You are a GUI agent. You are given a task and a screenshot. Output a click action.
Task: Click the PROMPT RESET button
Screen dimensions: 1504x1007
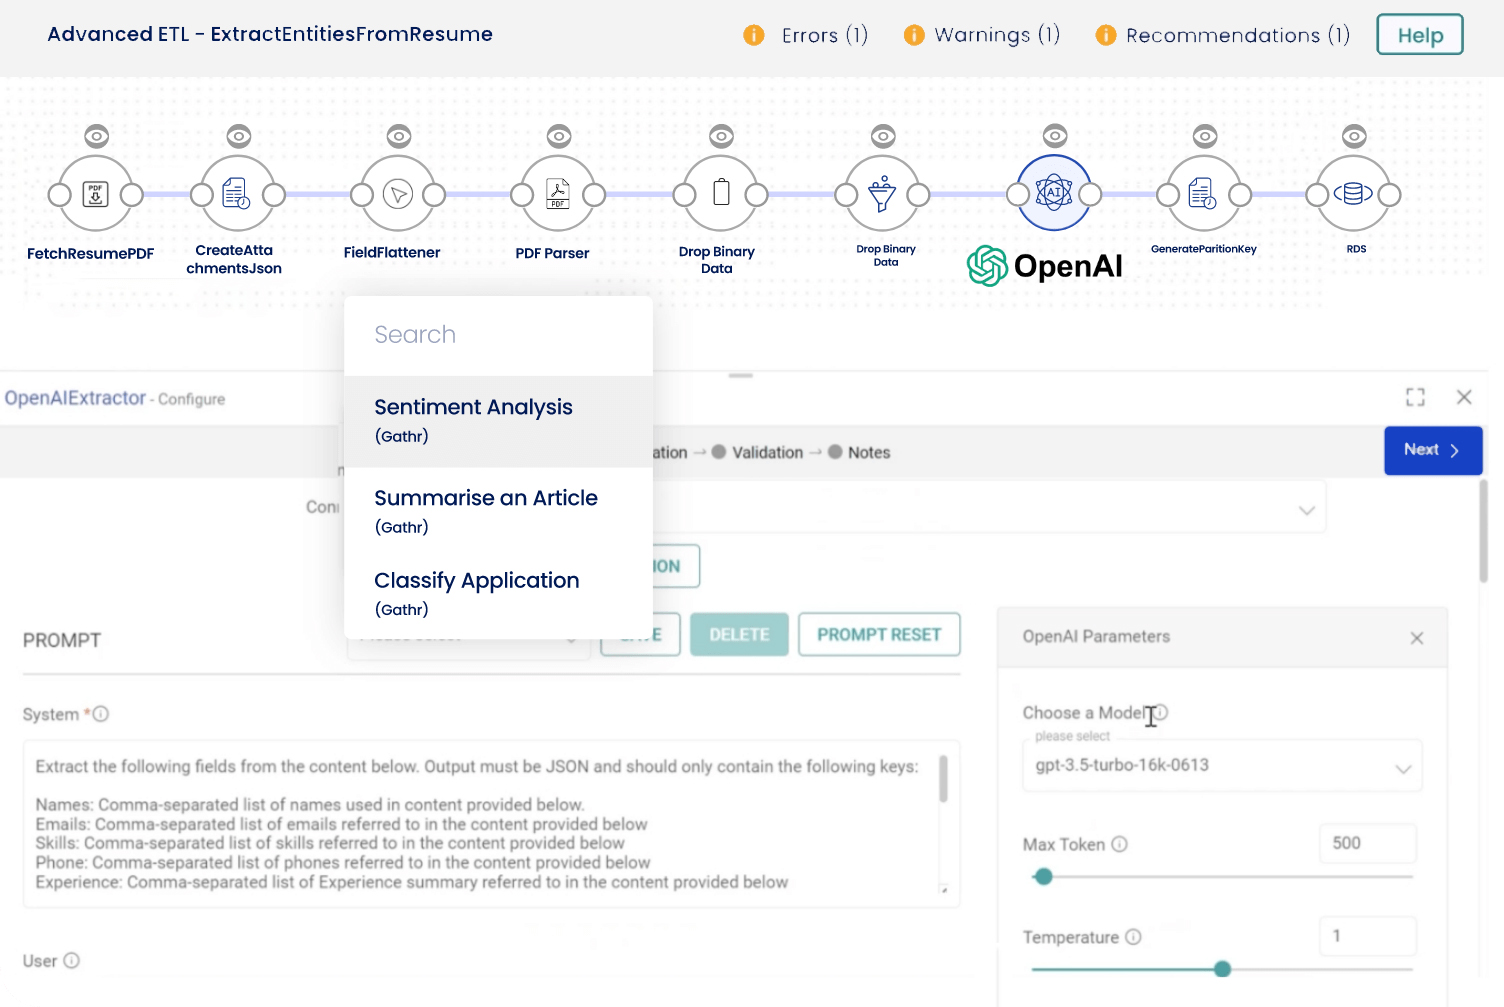pyautogui.click(x=879, y=635)
